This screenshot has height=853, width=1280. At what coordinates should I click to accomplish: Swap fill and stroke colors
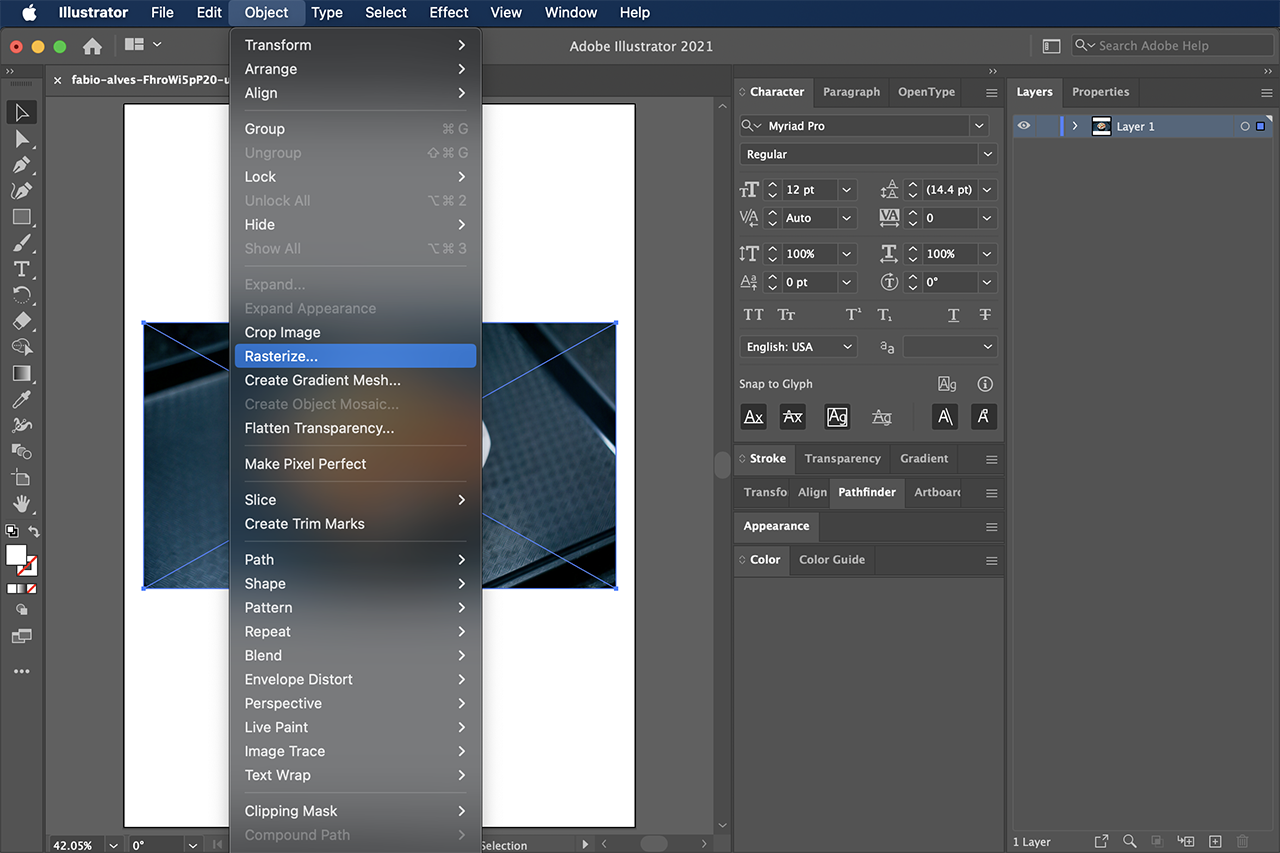[x=34, y=531]
